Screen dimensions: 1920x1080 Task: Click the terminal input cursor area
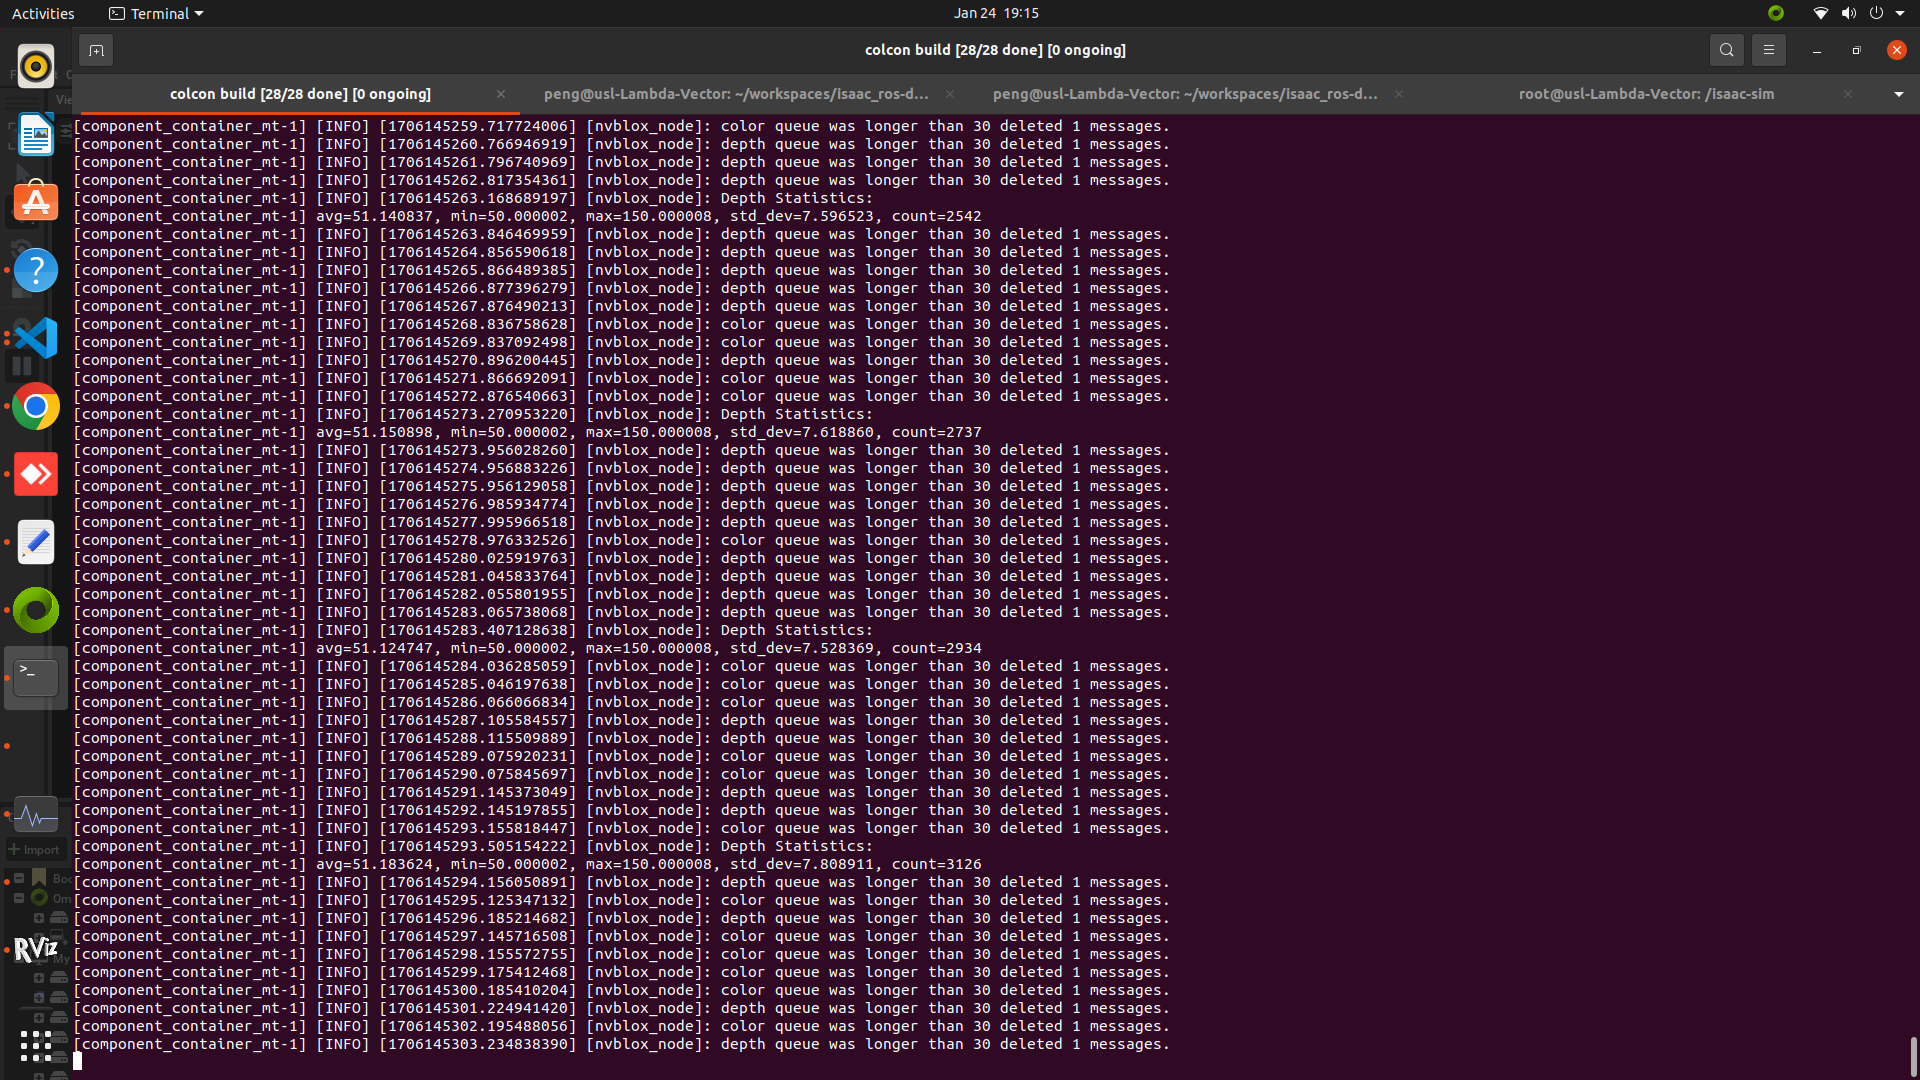[x=78, y=1061]
